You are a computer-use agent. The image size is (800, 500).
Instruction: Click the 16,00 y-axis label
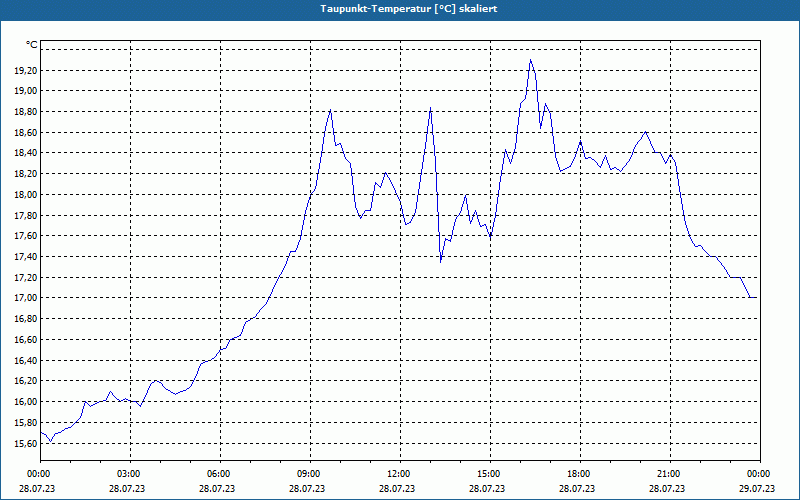[x=27, y=402]
